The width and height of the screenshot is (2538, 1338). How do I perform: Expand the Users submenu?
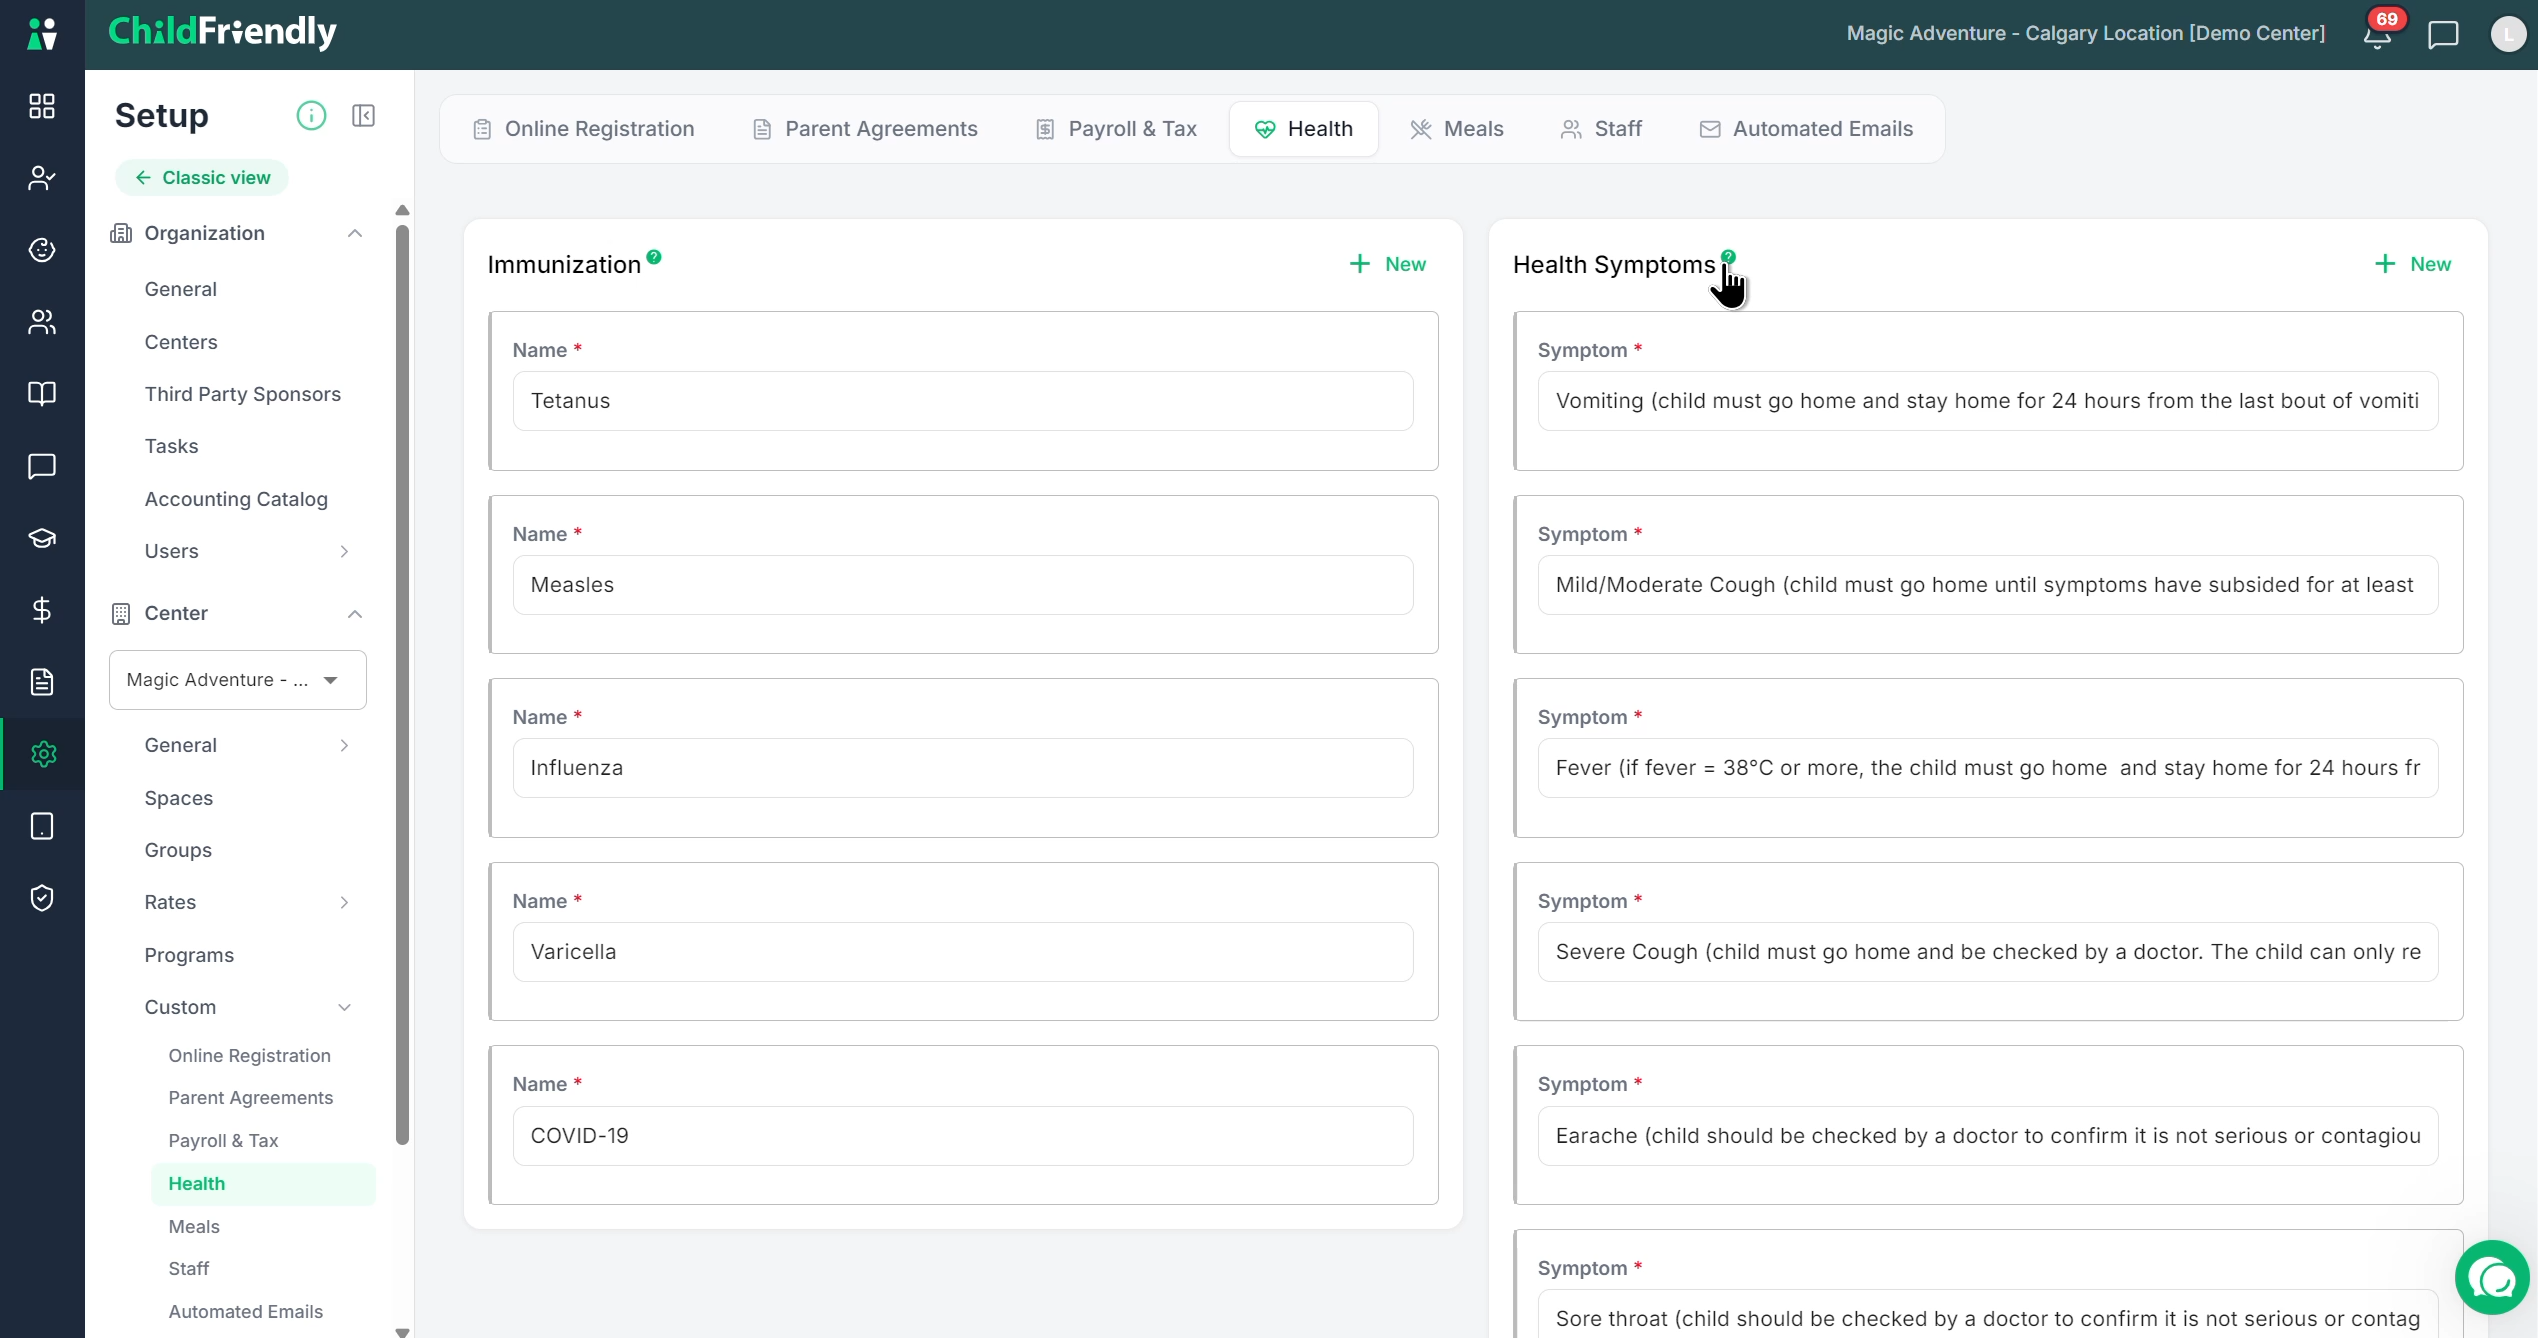tap(344, 551)
